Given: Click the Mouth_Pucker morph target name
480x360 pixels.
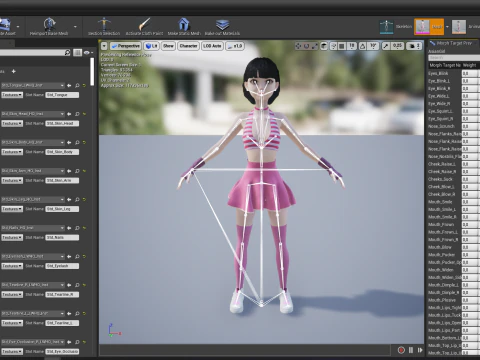Looking at the screenshot, I should pyautogui.click(x=441, y=255).
